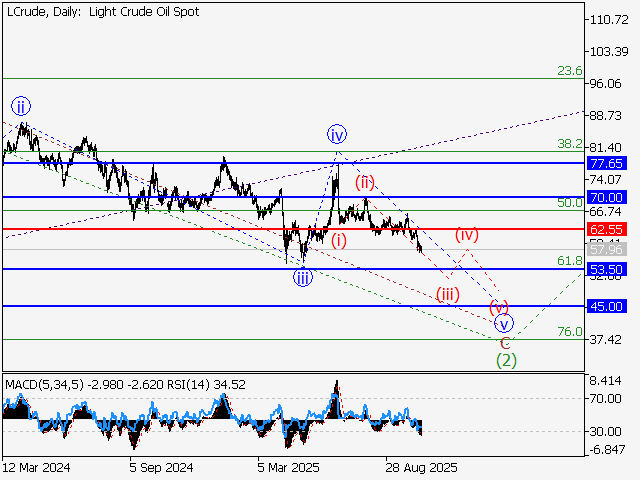Image resolution: width=640 pixels, height=480 pixels.
Task: Select the blue circled wave iii marker
Action: [303, 279]
